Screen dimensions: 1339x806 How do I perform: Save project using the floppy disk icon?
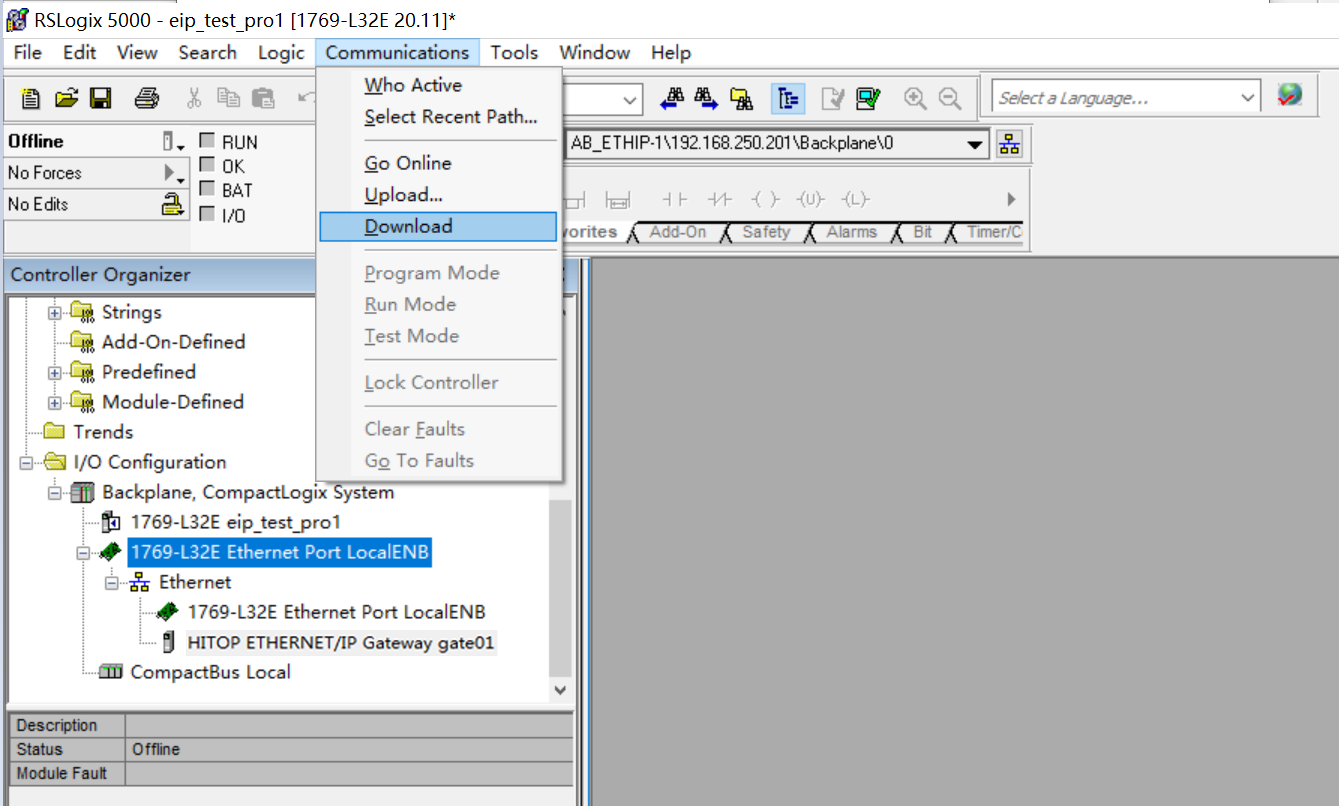pos(100,98)
